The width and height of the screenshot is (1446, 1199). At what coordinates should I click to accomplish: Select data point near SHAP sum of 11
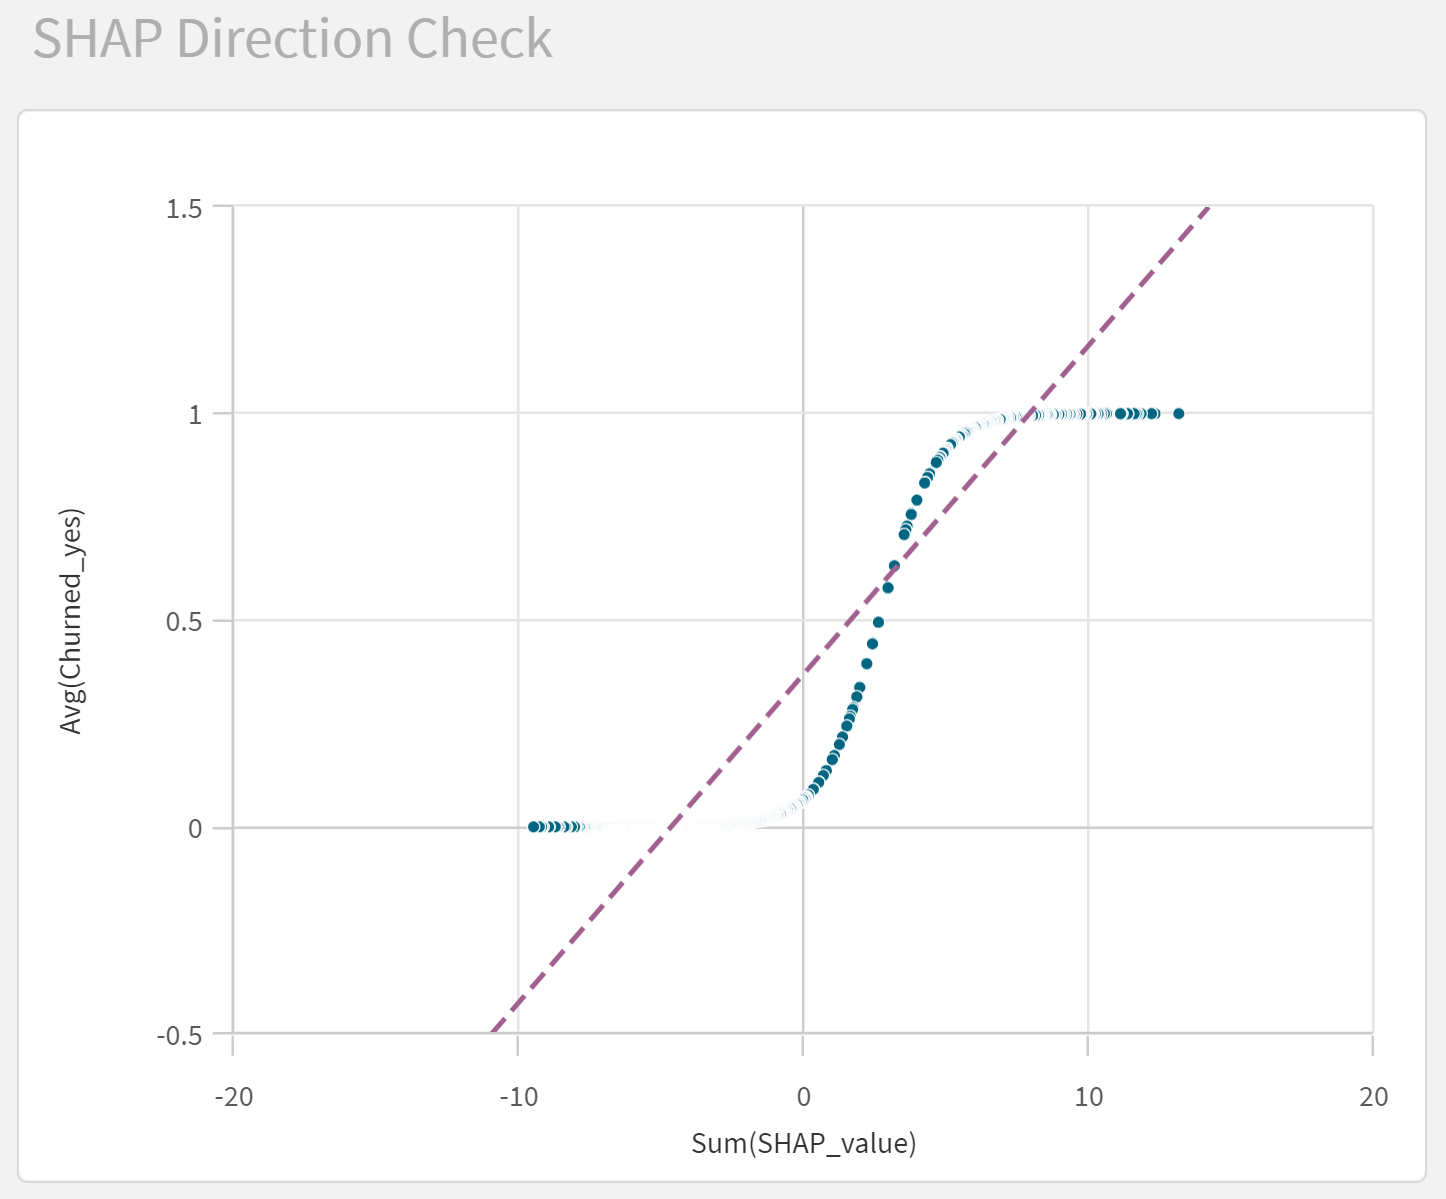click(x=1121, y=414)
